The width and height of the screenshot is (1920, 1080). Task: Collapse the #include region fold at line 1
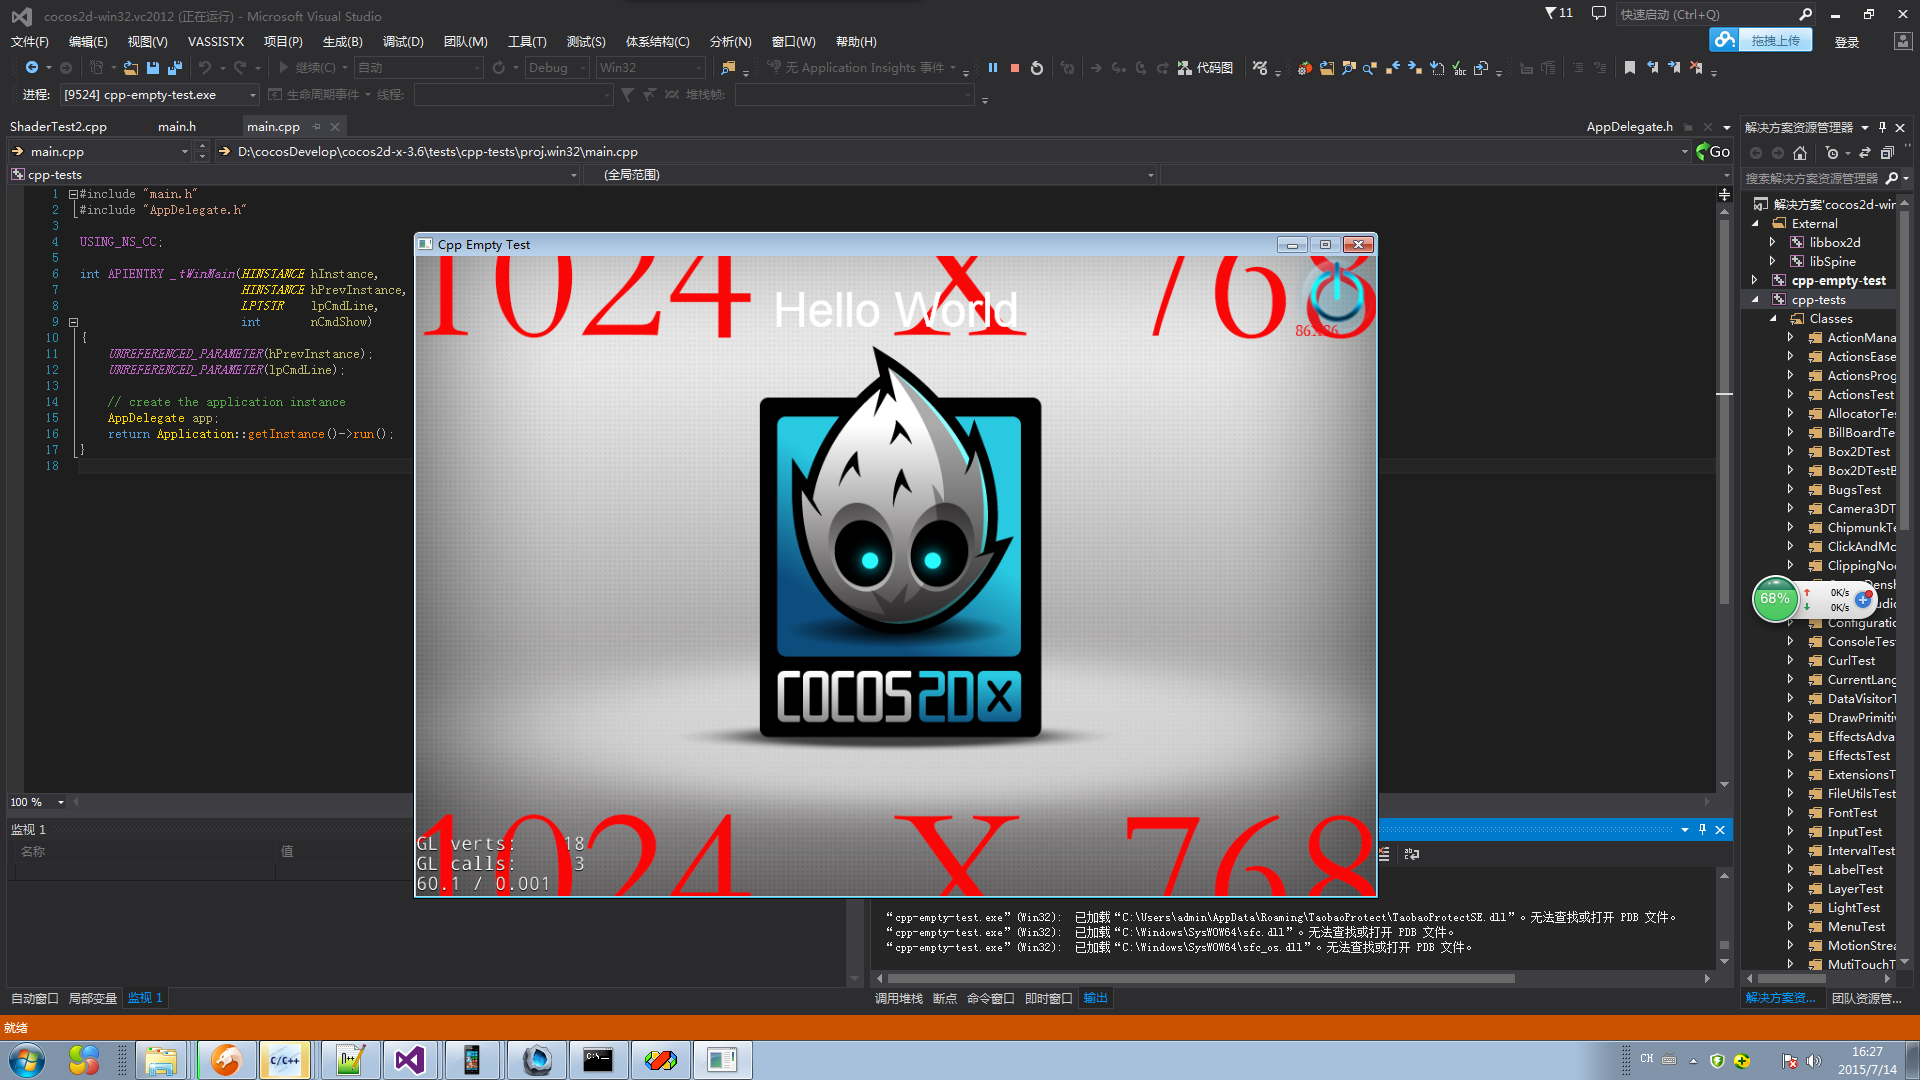point(73,194)
